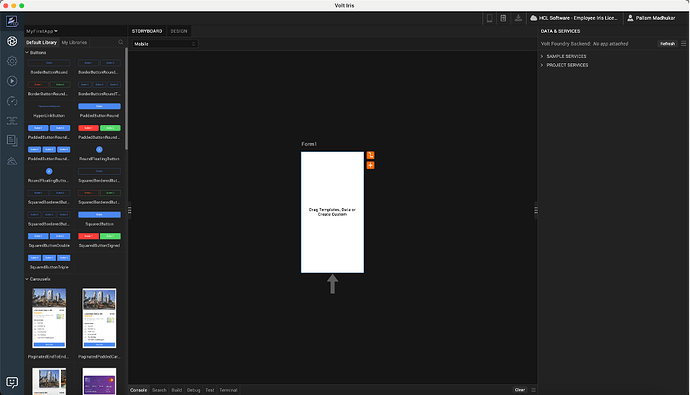Switch to the DESIGN tab
The height and width of the screenshot is (395, 690).
pyautogui.click(x=179, y=31)
